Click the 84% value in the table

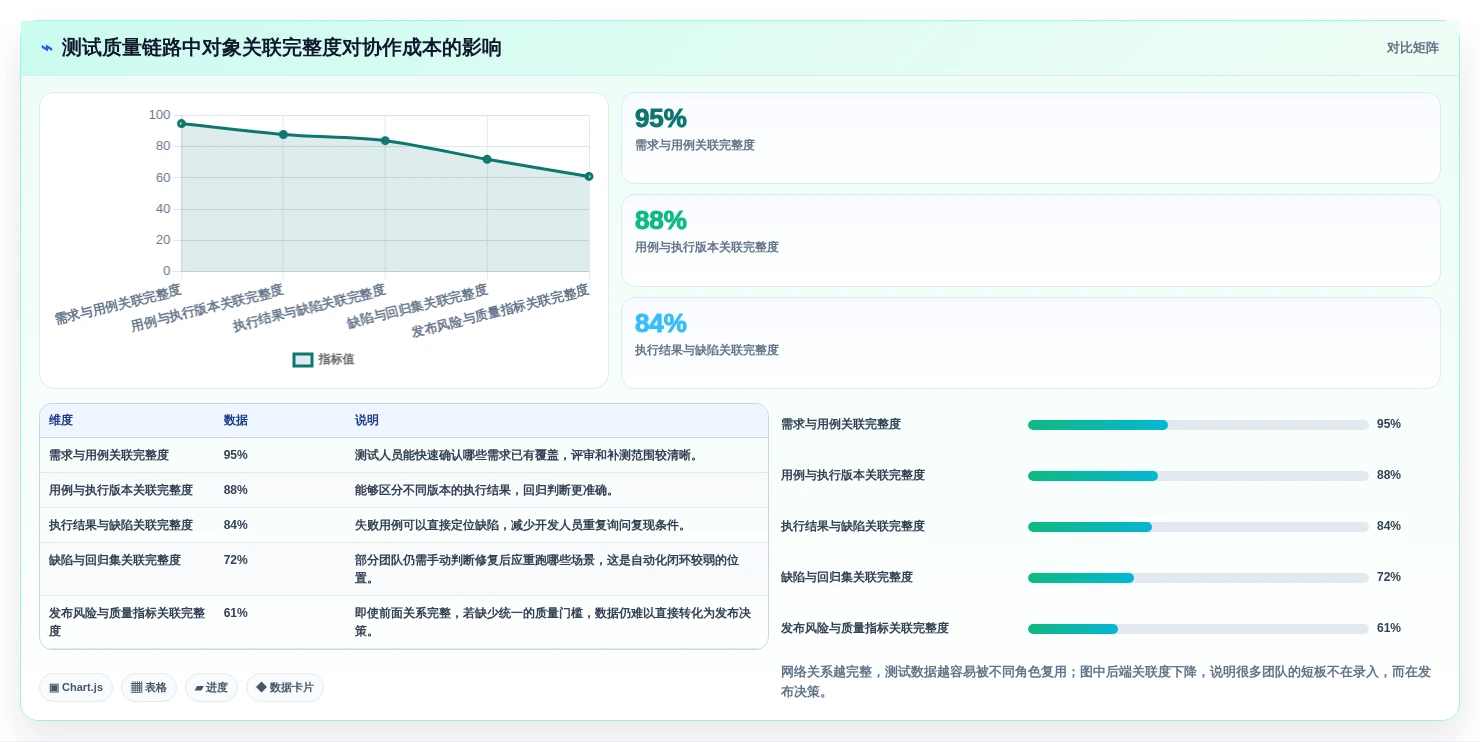tap(236, 525)
